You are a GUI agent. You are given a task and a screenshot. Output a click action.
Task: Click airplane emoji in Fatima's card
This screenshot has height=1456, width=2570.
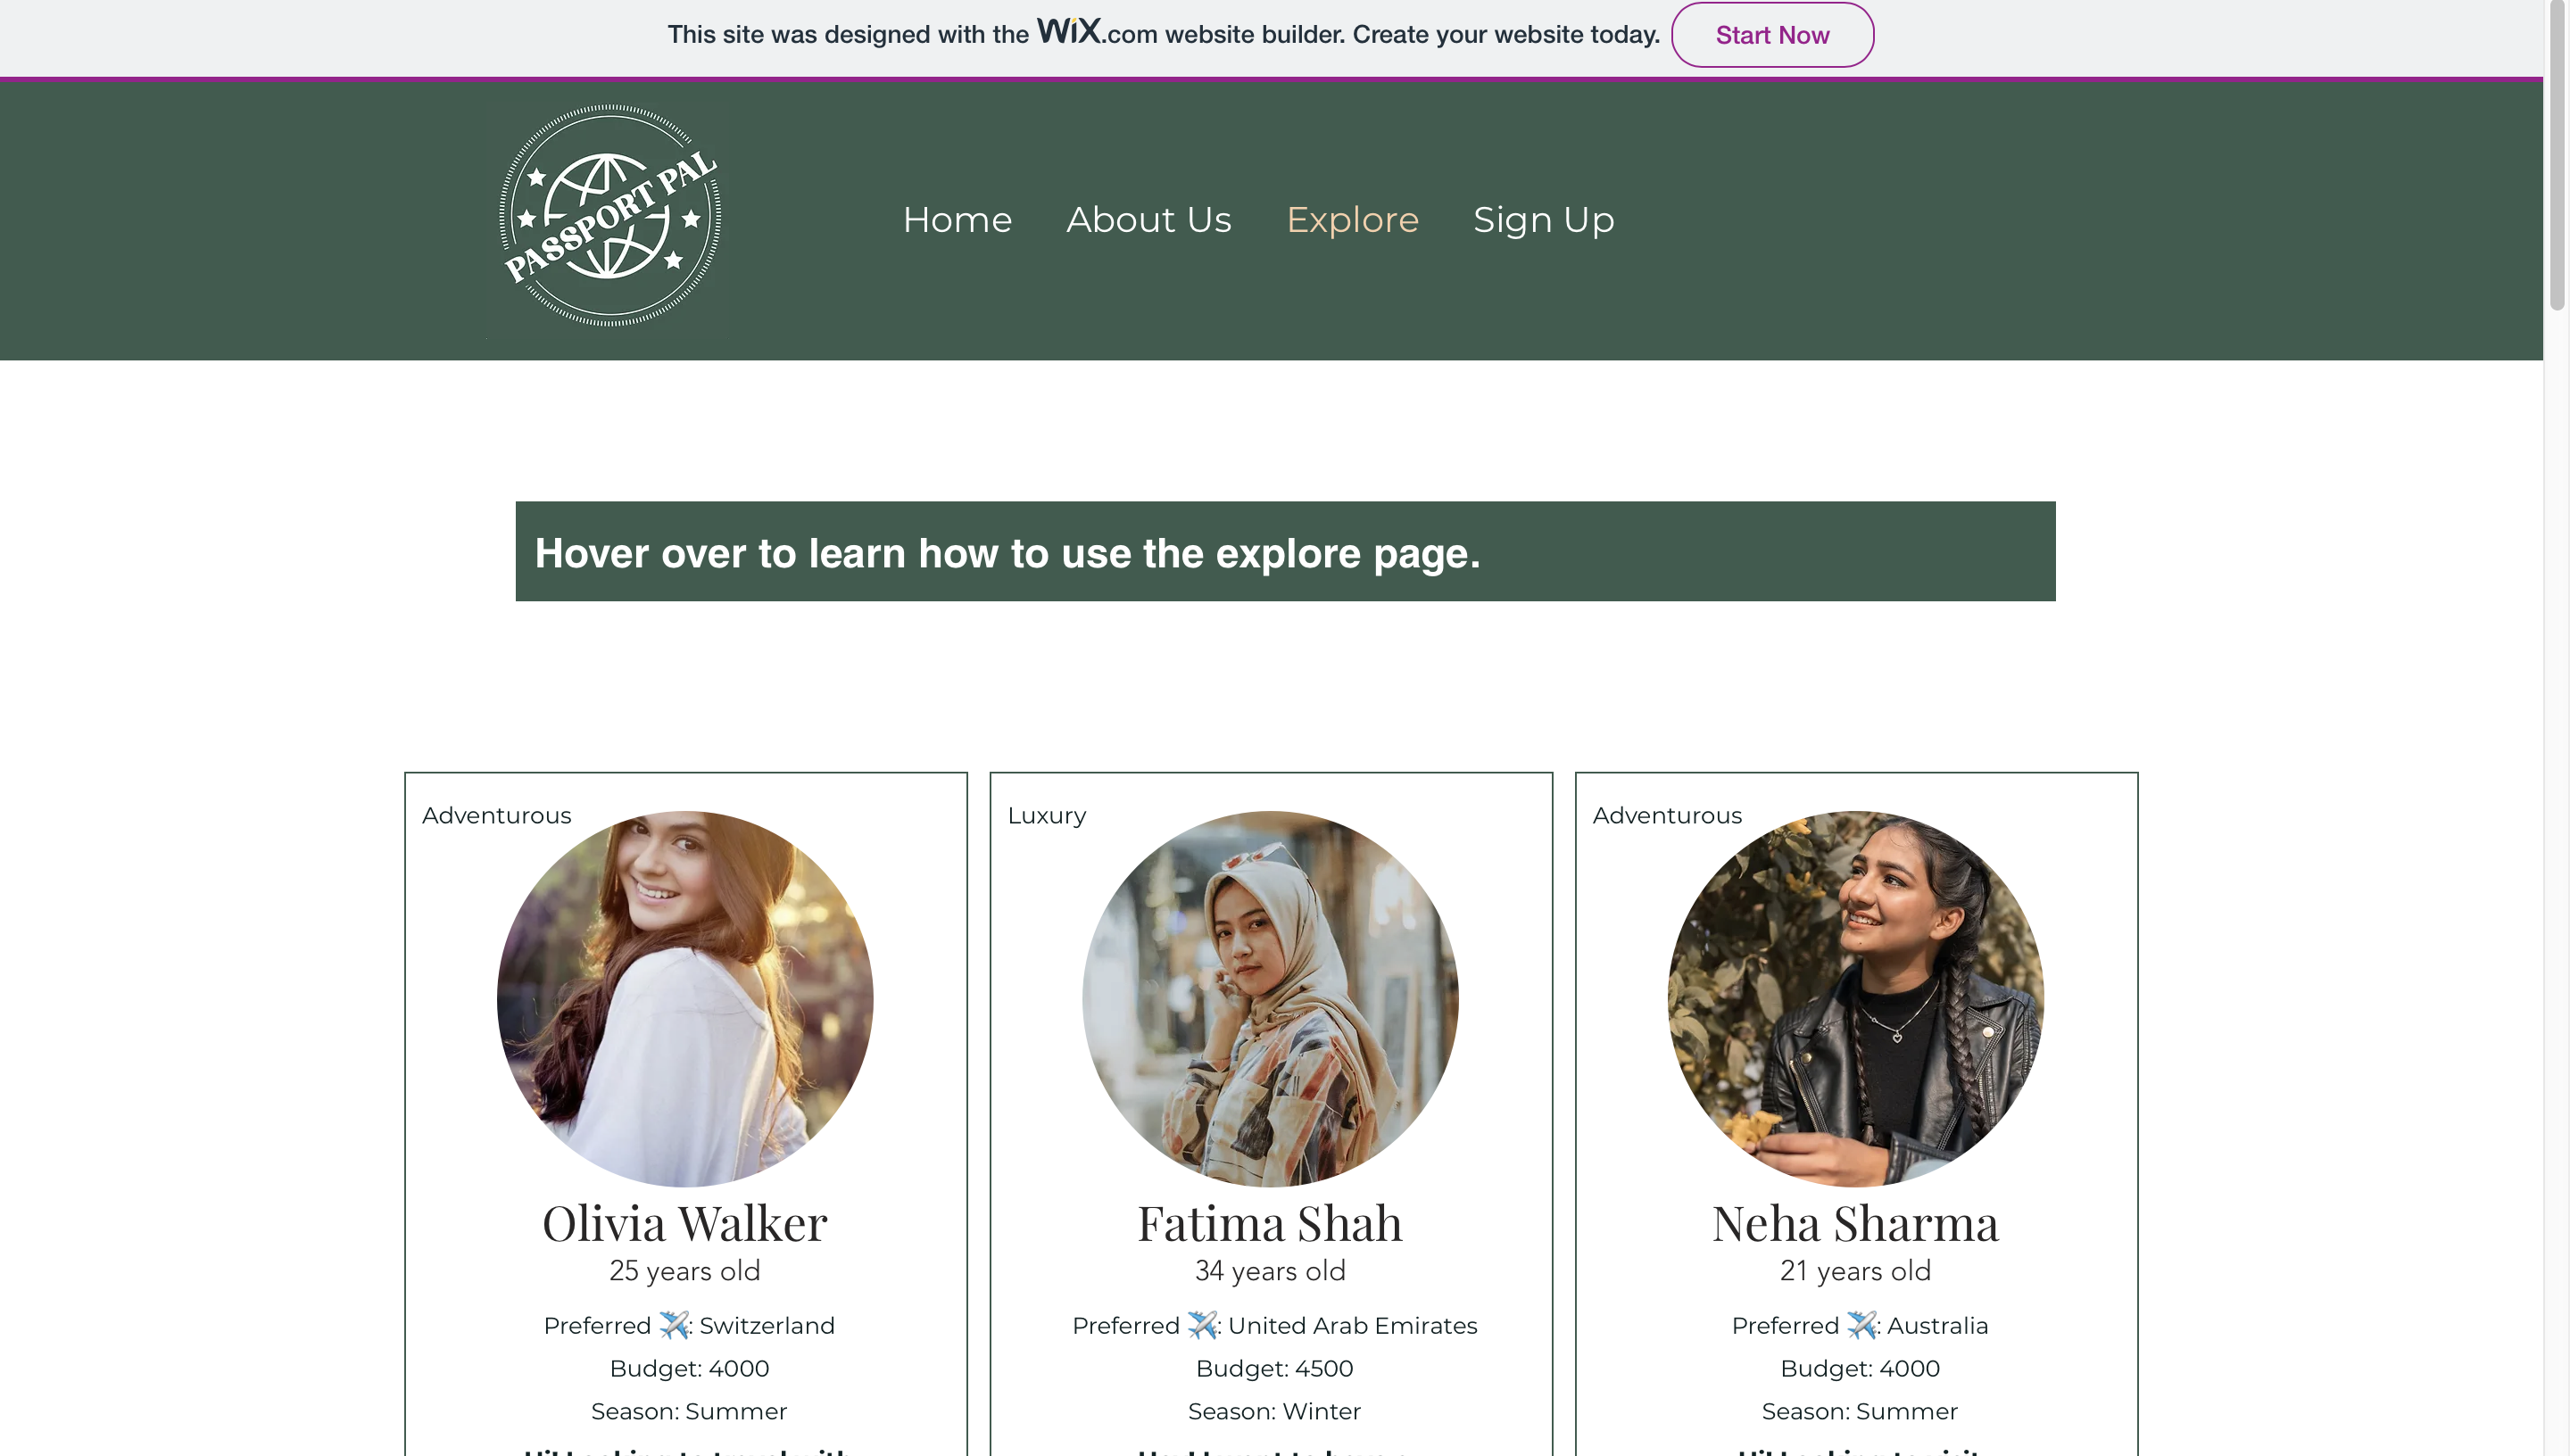1202,1325
